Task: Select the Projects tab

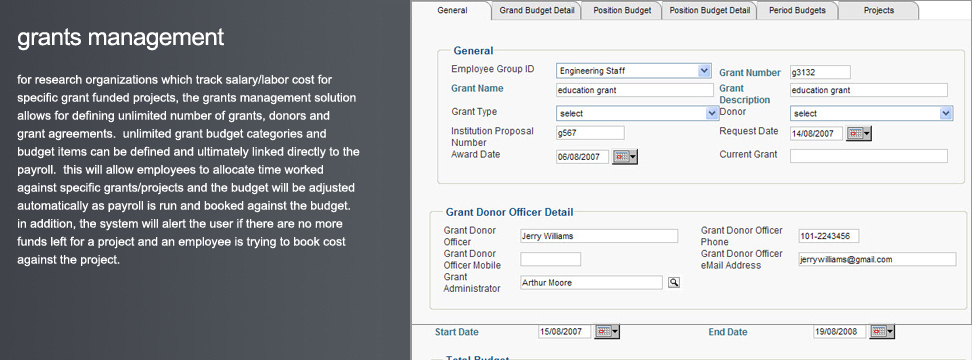Action: point(878,11)
